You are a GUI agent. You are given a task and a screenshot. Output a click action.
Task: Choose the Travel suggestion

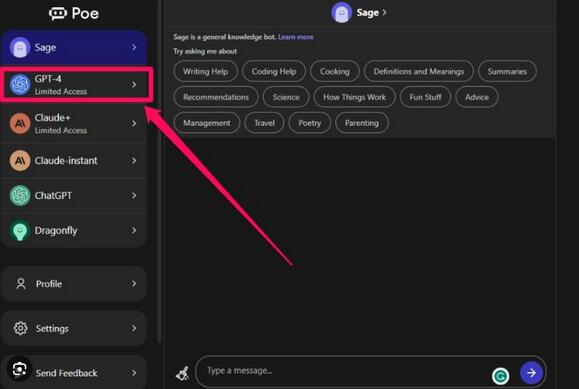264,123
